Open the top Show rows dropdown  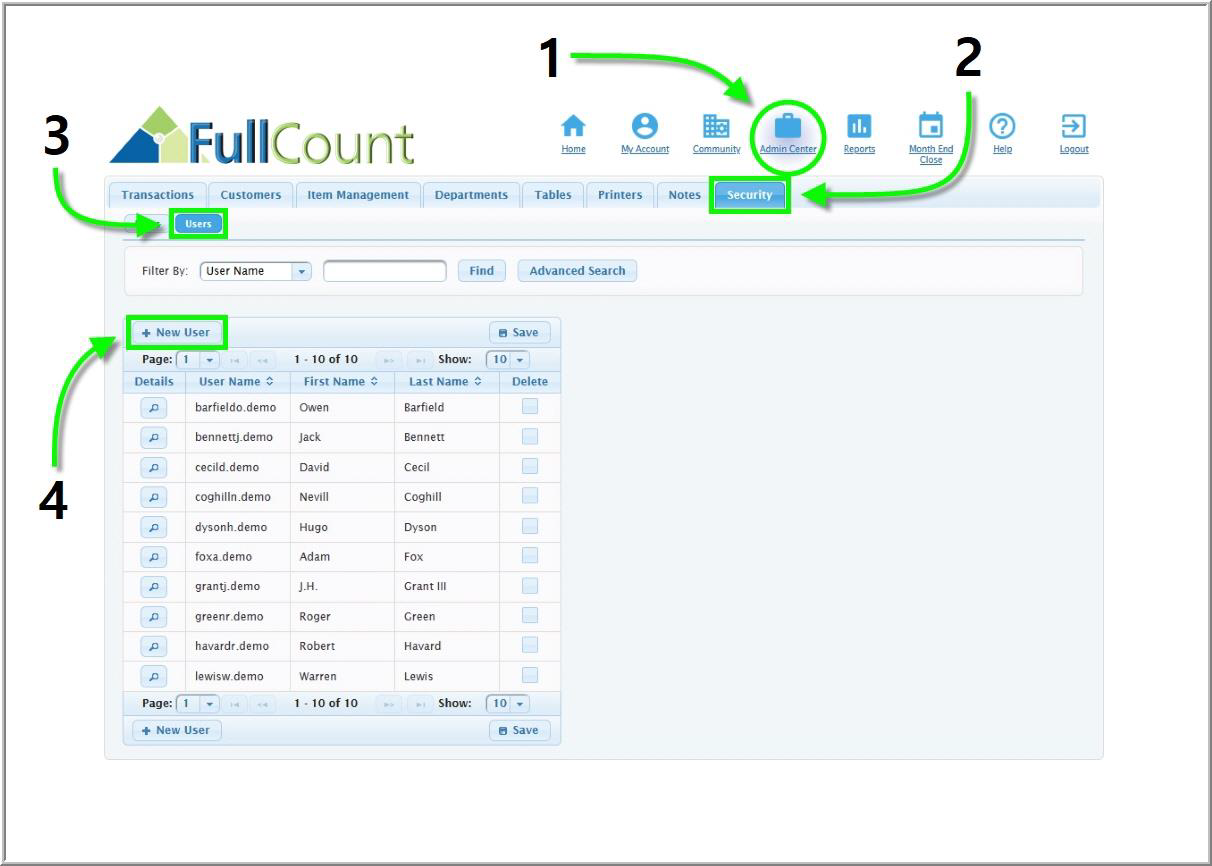point(520,359)
